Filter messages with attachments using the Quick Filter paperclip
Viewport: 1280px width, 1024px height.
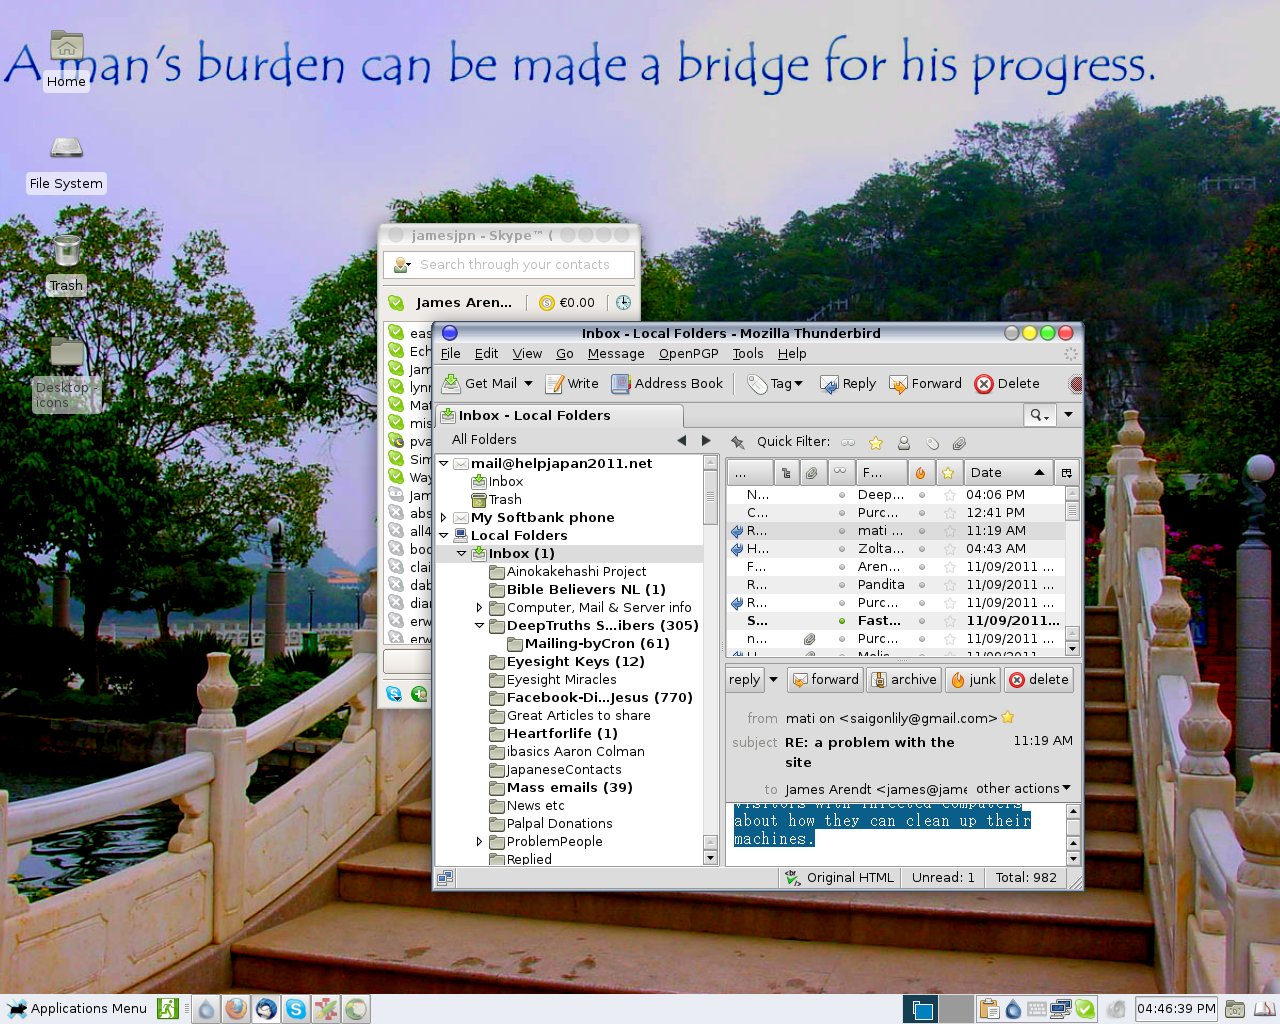tap(959, 442)
